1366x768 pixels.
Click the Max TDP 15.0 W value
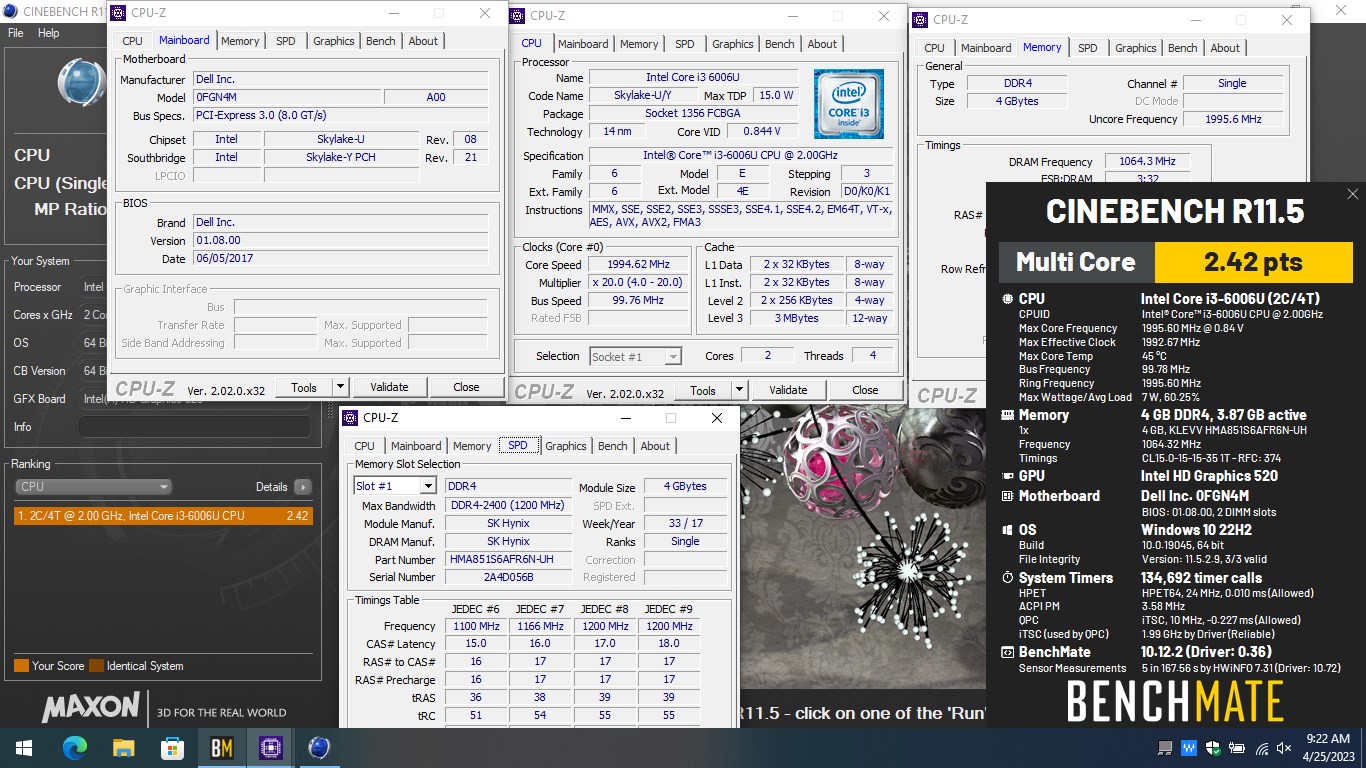pyautogui.click(x=775, y=95)
